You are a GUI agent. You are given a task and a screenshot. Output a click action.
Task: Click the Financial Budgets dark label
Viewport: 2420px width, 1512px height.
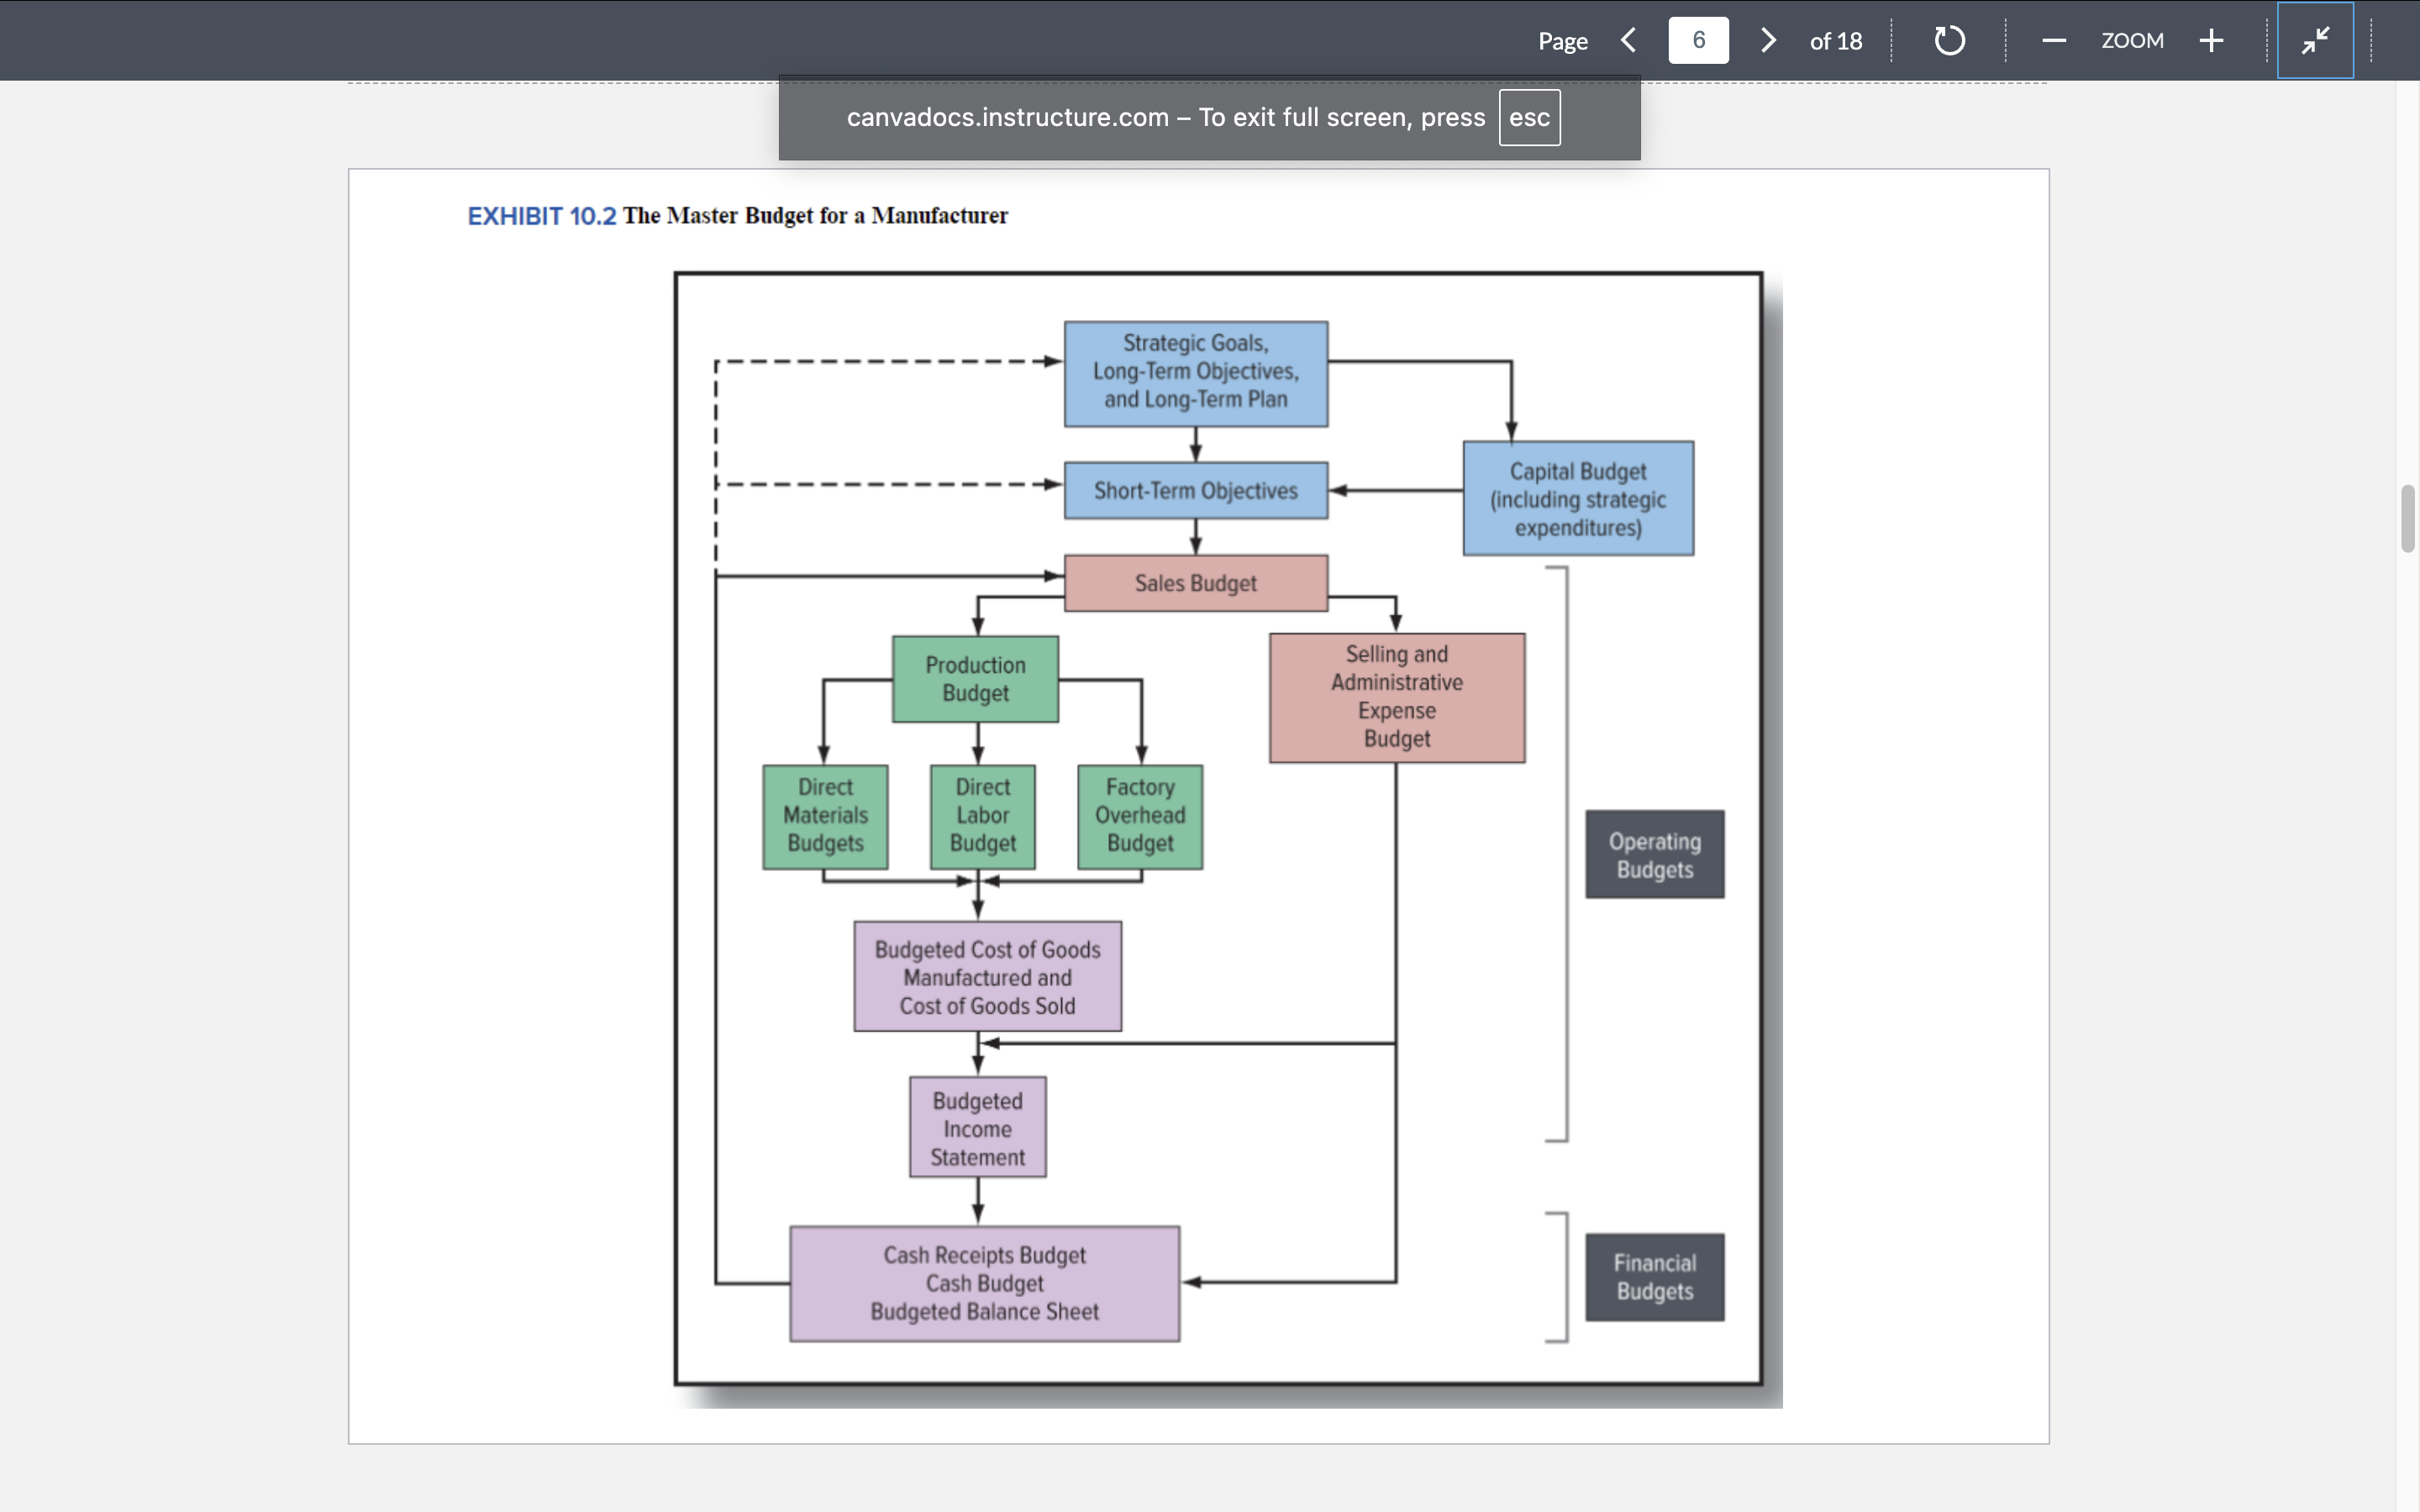click(x=1654, y=1277)
